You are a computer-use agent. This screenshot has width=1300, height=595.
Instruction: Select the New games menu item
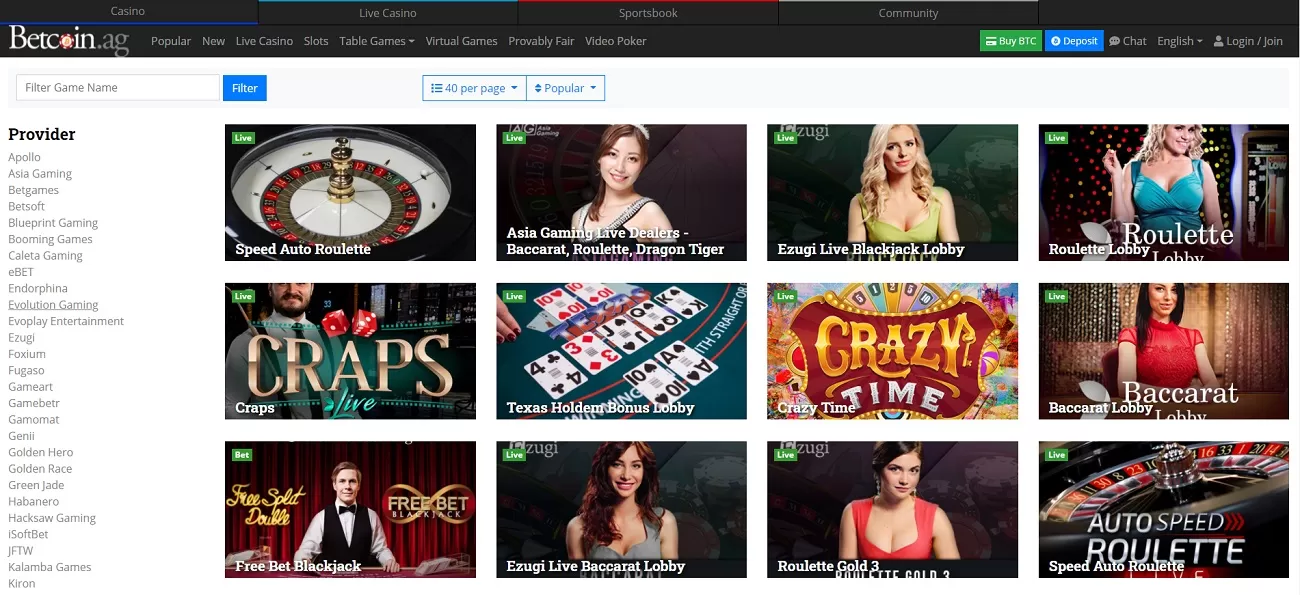click(213, 41)
